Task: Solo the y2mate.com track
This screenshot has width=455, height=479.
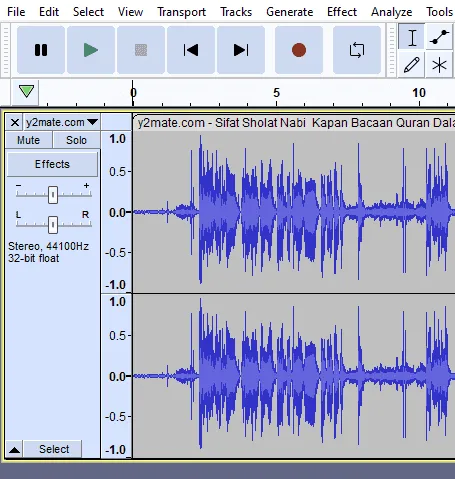Action: 76,140
